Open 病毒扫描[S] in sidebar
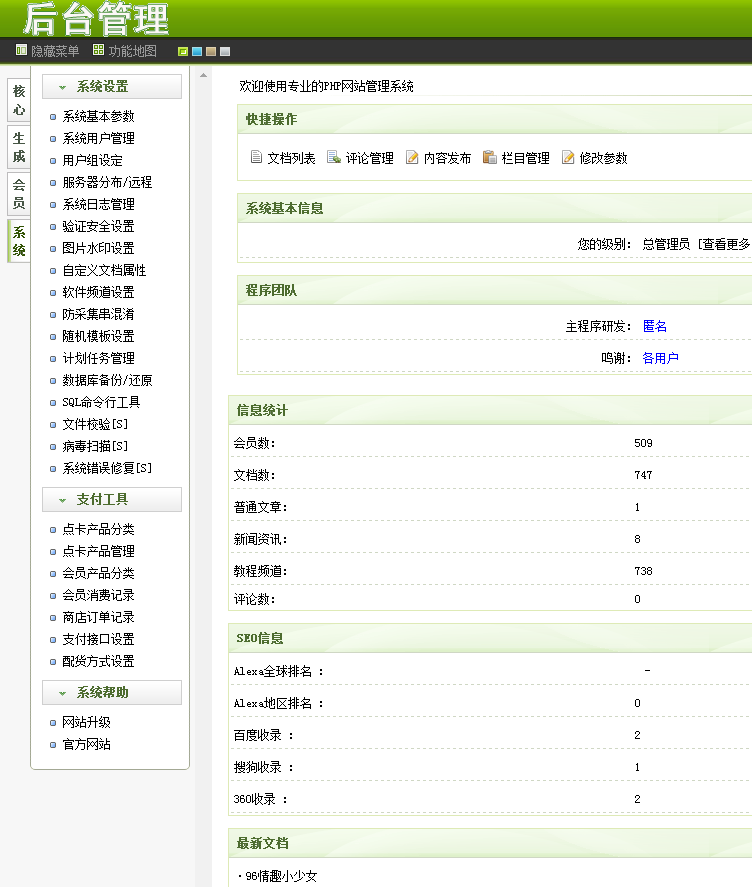 click(95, 446)
